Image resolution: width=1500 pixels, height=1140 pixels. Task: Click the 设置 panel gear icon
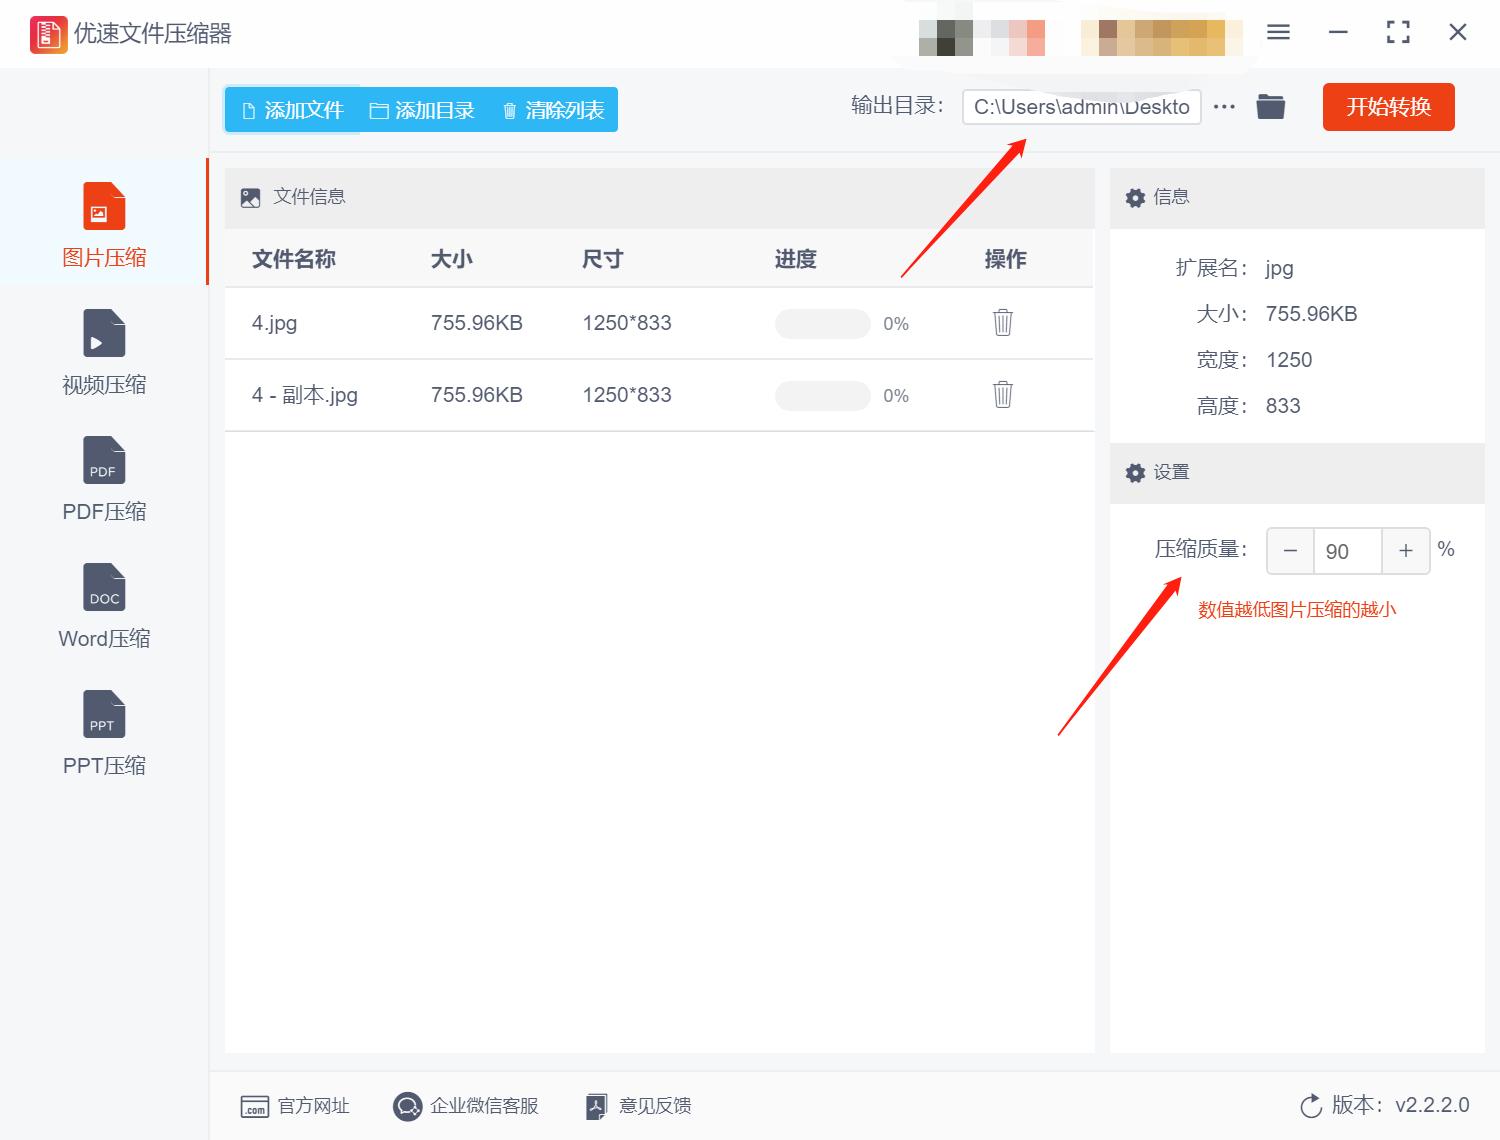click(x=1136, y=472)
